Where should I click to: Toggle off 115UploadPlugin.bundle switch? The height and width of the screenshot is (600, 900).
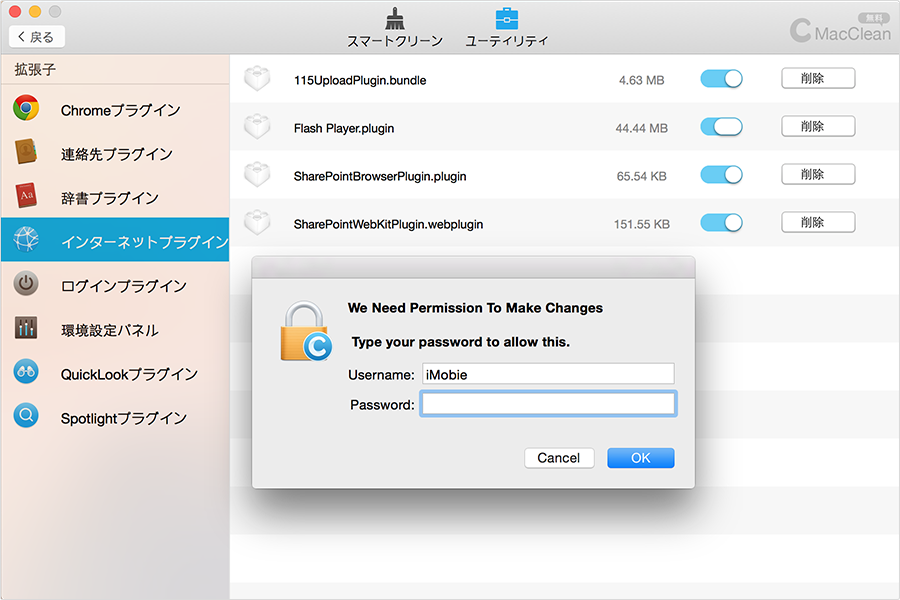[721, 79]
